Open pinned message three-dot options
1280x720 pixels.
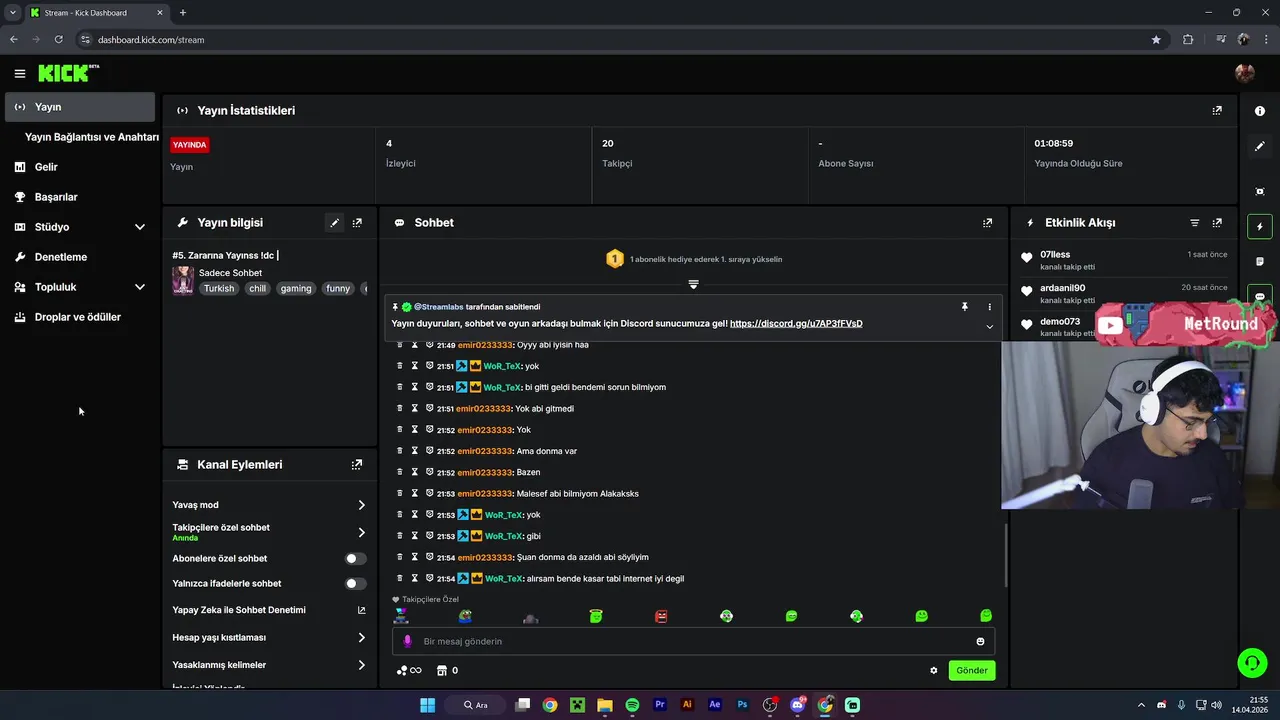click(x=990, y=307)
